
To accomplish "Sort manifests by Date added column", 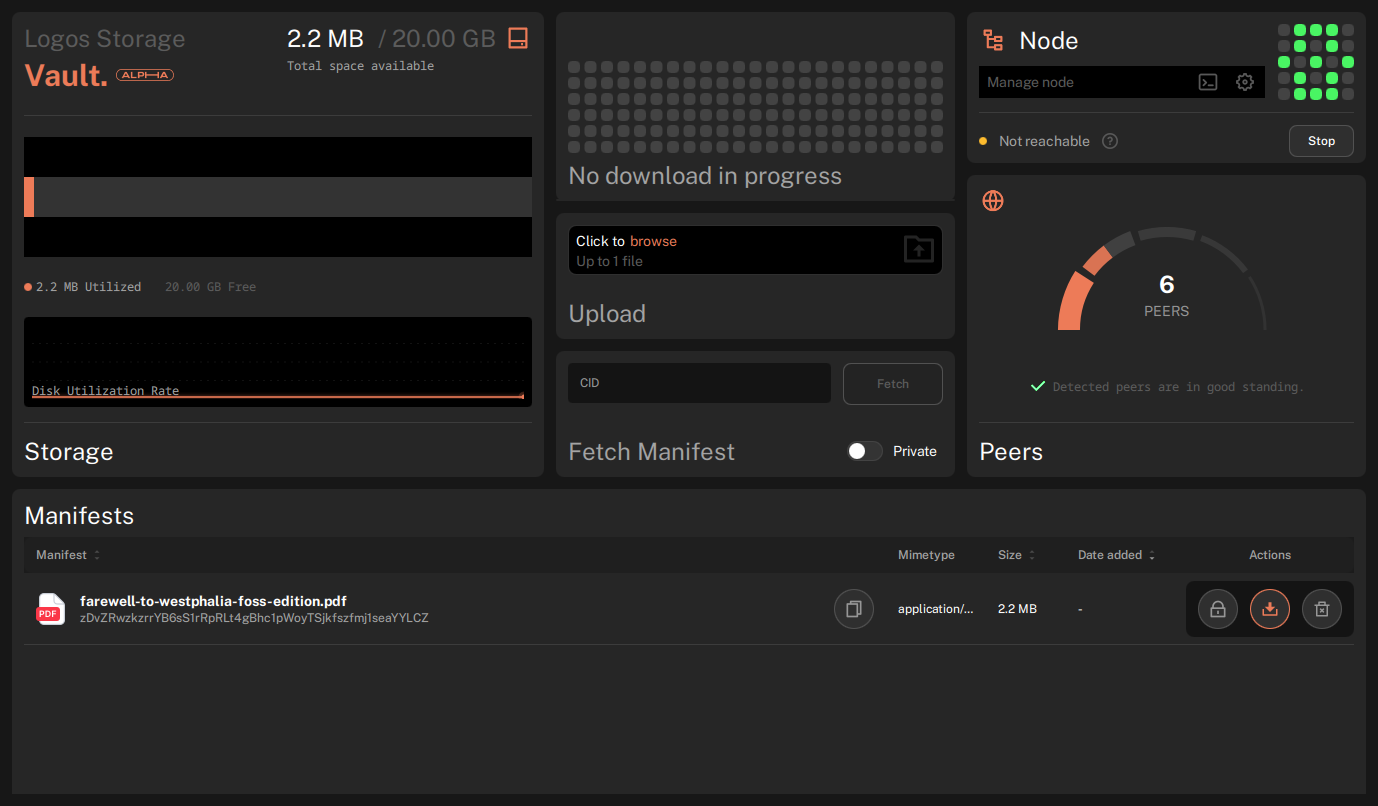I will 1118,555.
